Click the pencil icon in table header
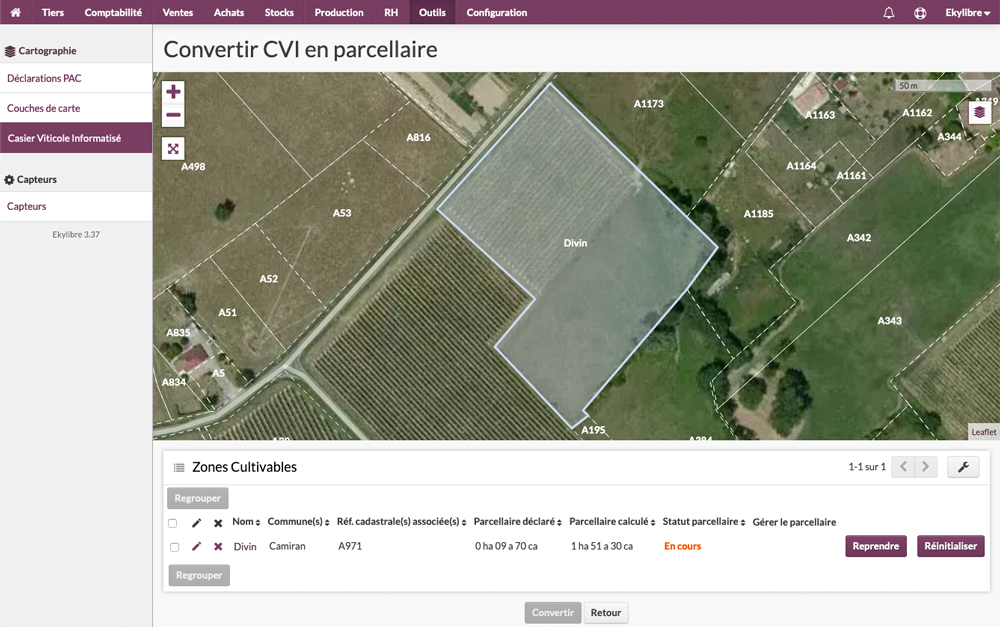Image resolution: width=1000 pixels, height=627 pixels. pyautogui.click(x=196, y=523)
